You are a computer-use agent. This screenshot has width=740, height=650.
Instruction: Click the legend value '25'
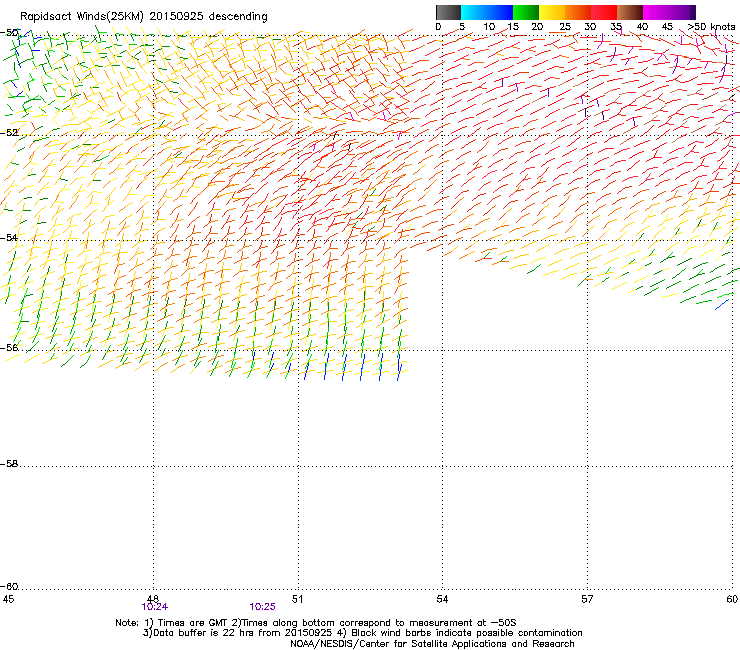[565, 27]
